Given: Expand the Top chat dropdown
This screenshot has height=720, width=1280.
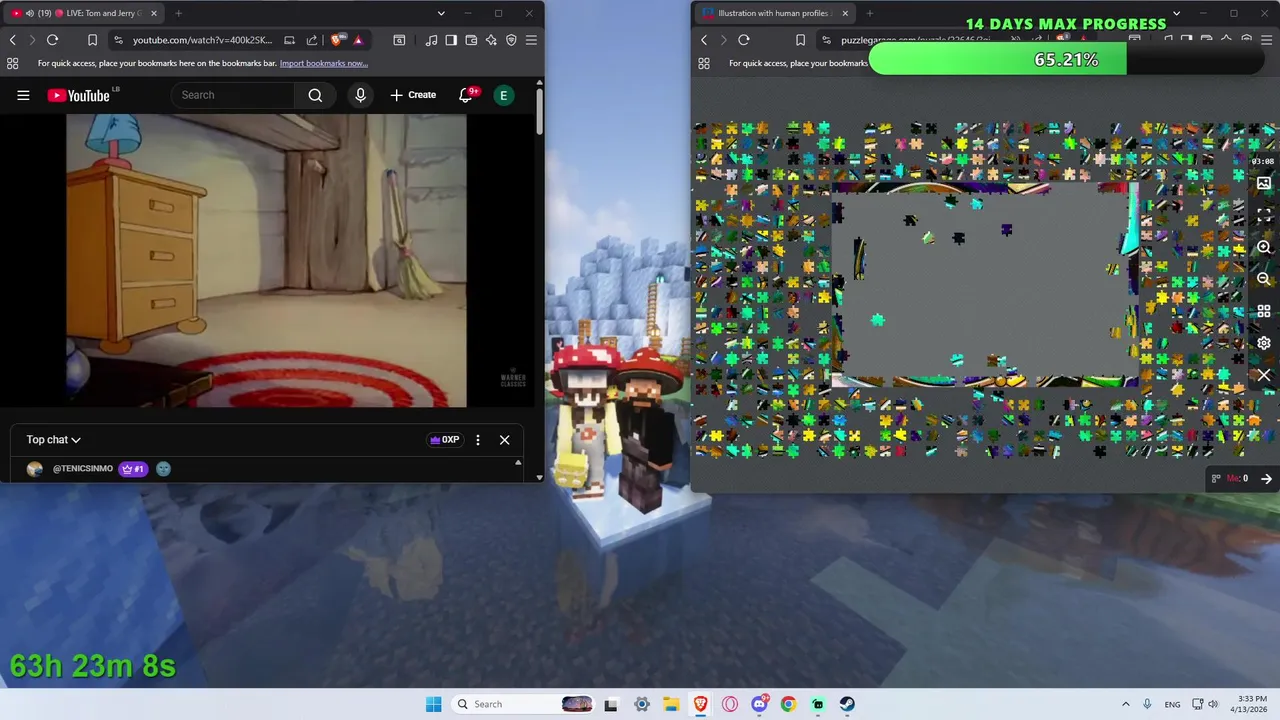Looking at the screenshot, I should pyautogui.click(x=53, y=440).
